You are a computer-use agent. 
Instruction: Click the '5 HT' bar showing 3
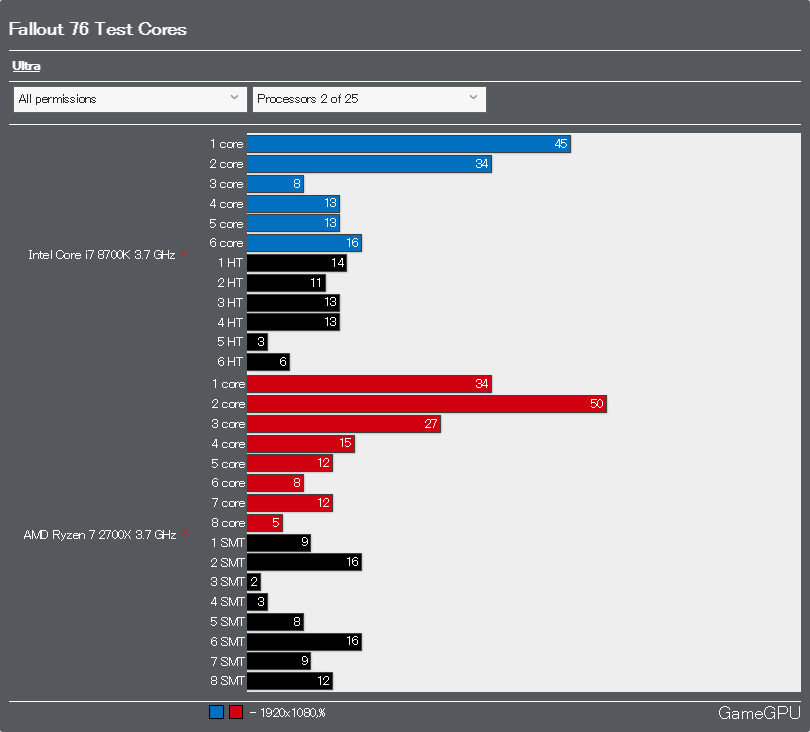257,342
